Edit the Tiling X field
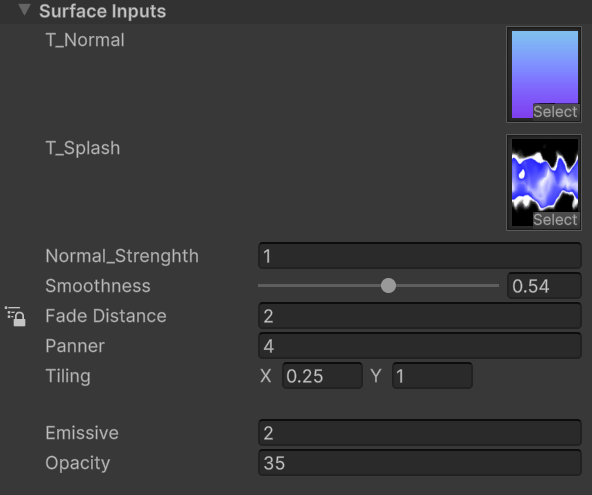 tap(322, 376)
